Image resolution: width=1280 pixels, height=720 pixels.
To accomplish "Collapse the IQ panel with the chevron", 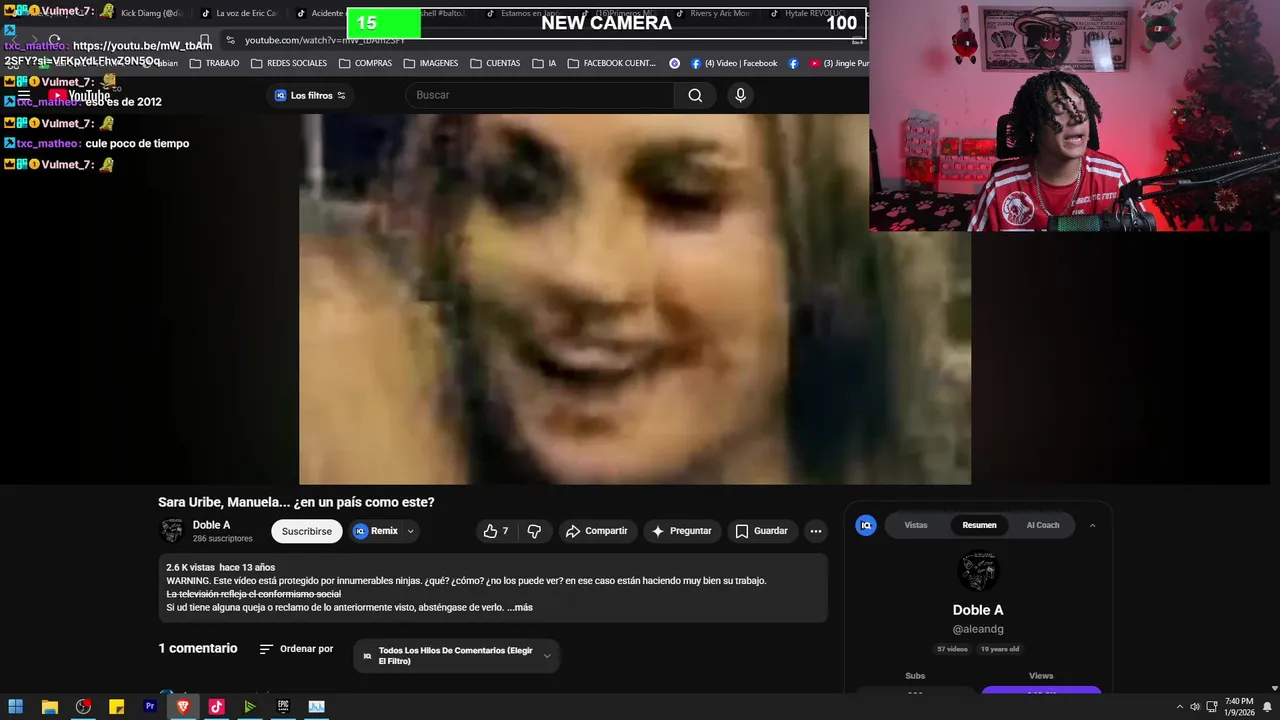I will click(x=1092, y=525).
